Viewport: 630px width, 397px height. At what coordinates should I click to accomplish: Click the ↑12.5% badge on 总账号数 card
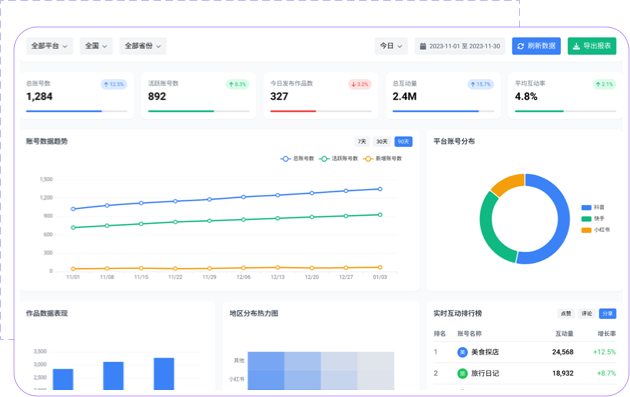tap(114, 84)
